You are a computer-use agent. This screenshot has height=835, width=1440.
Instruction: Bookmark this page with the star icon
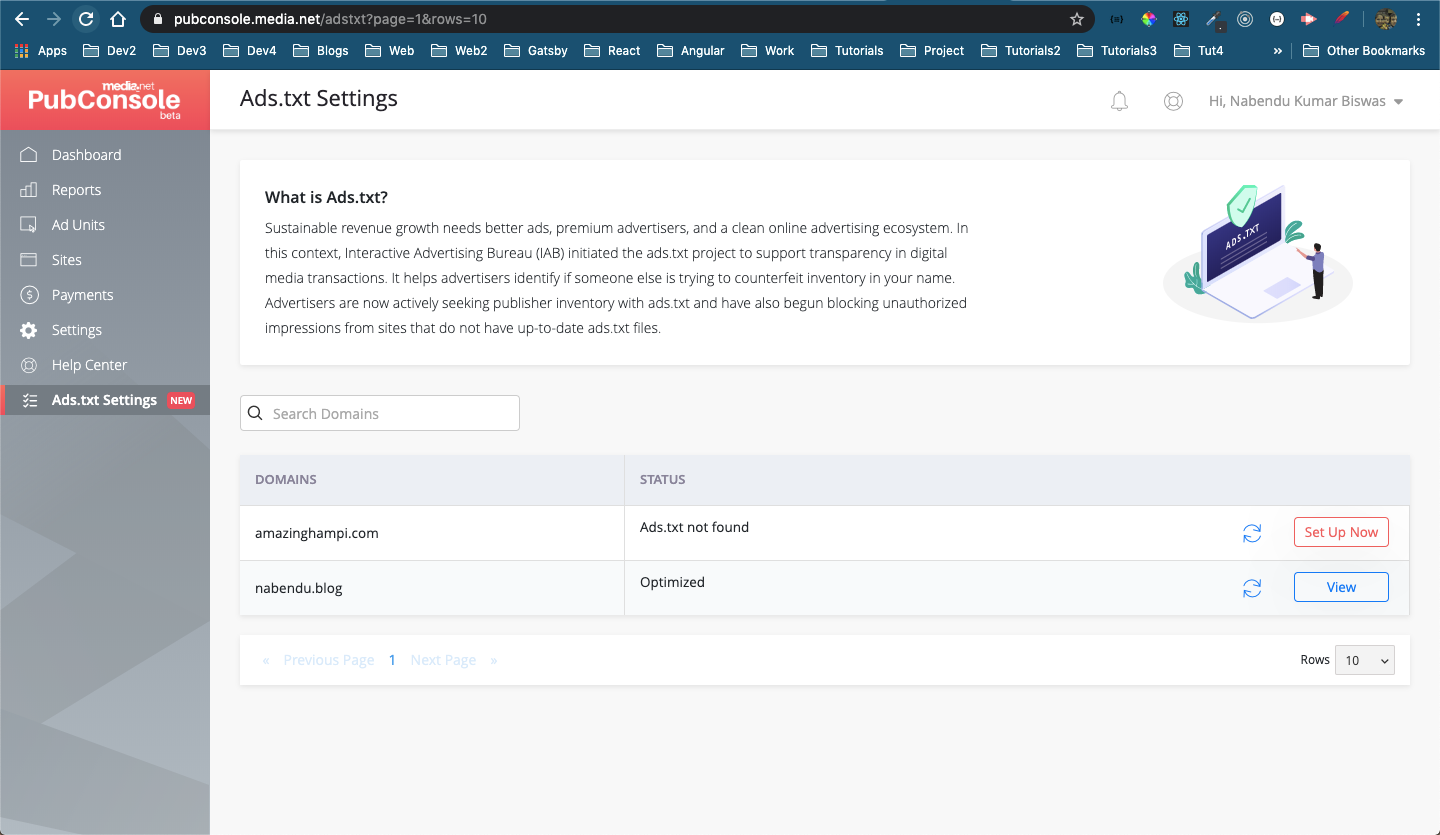click(1076, 19)
